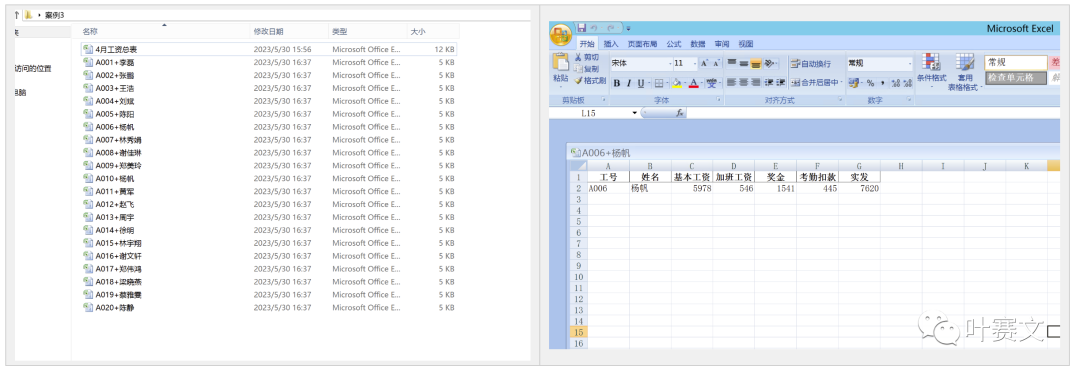Switch to the 页面布局 ribbon tab
This screenshot has height=377, width=1080.
point(642,43)
